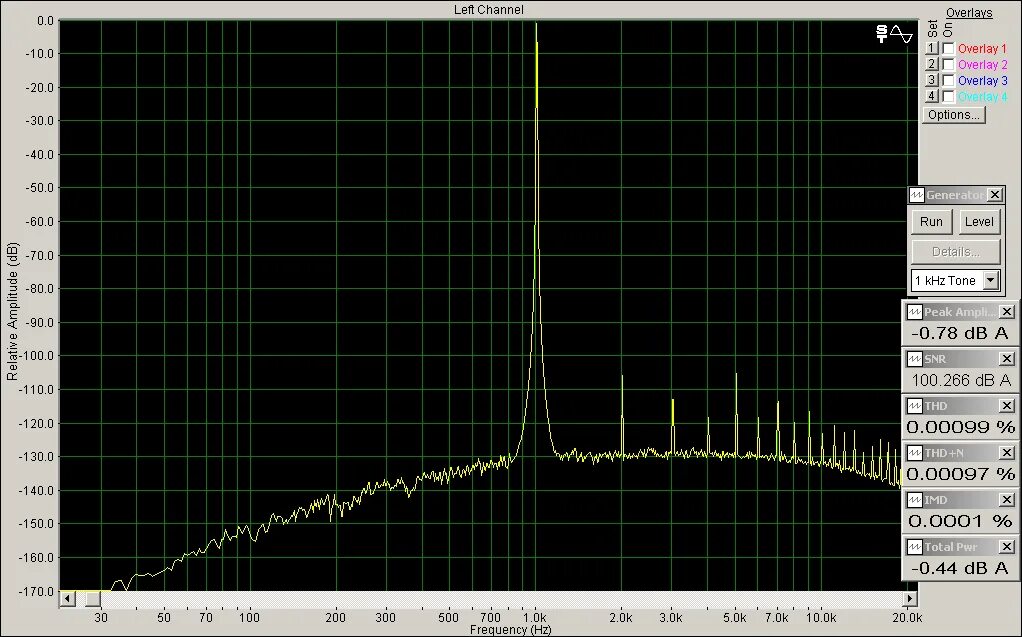
Task: Click the greyed-out Details button
Action: point(956,252)
